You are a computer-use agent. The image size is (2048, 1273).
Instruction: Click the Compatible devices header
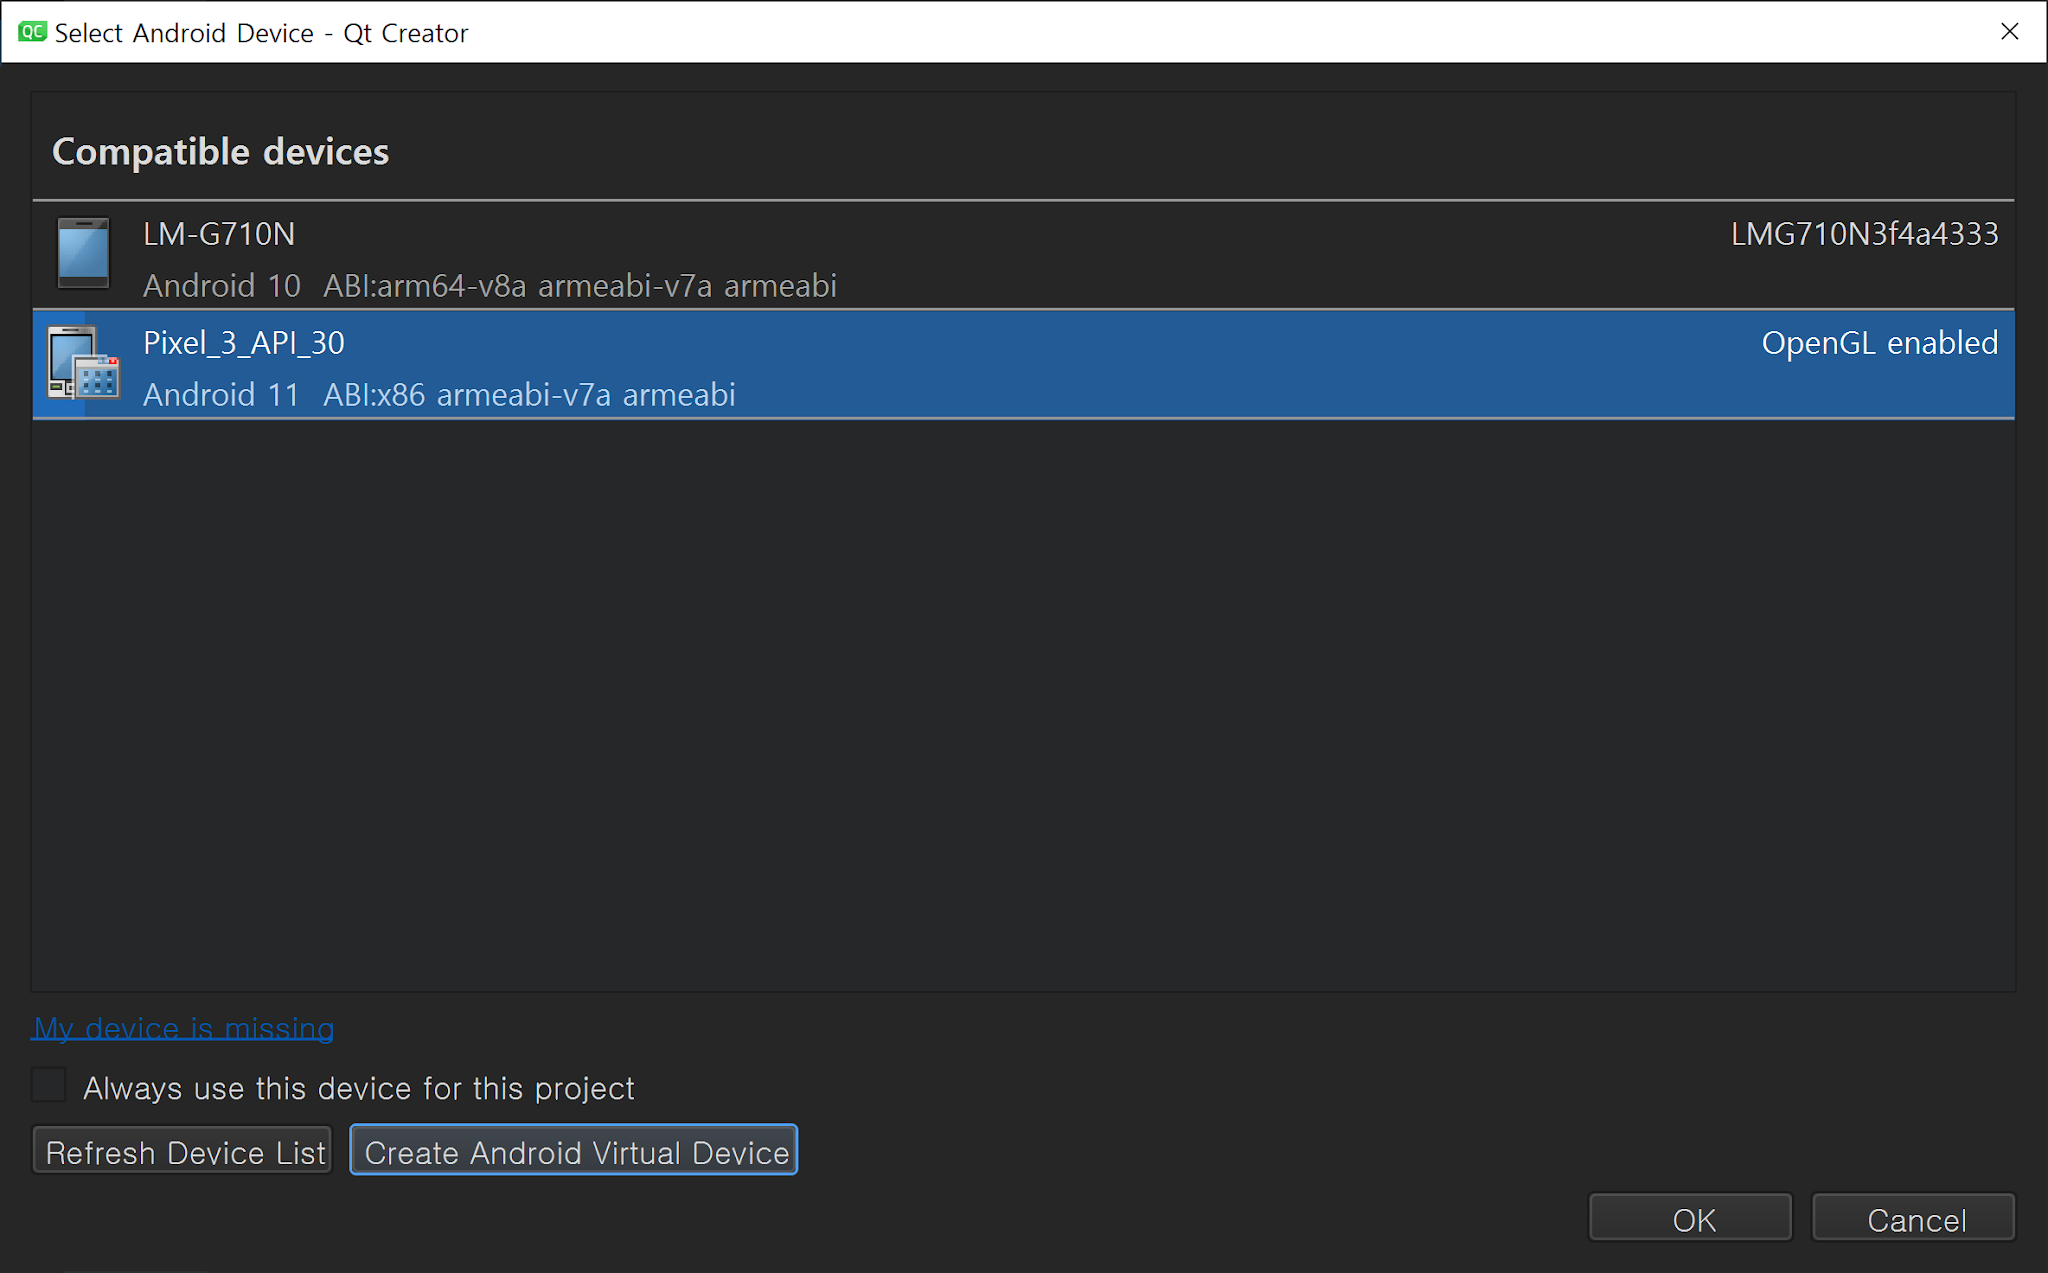point(220,152)
